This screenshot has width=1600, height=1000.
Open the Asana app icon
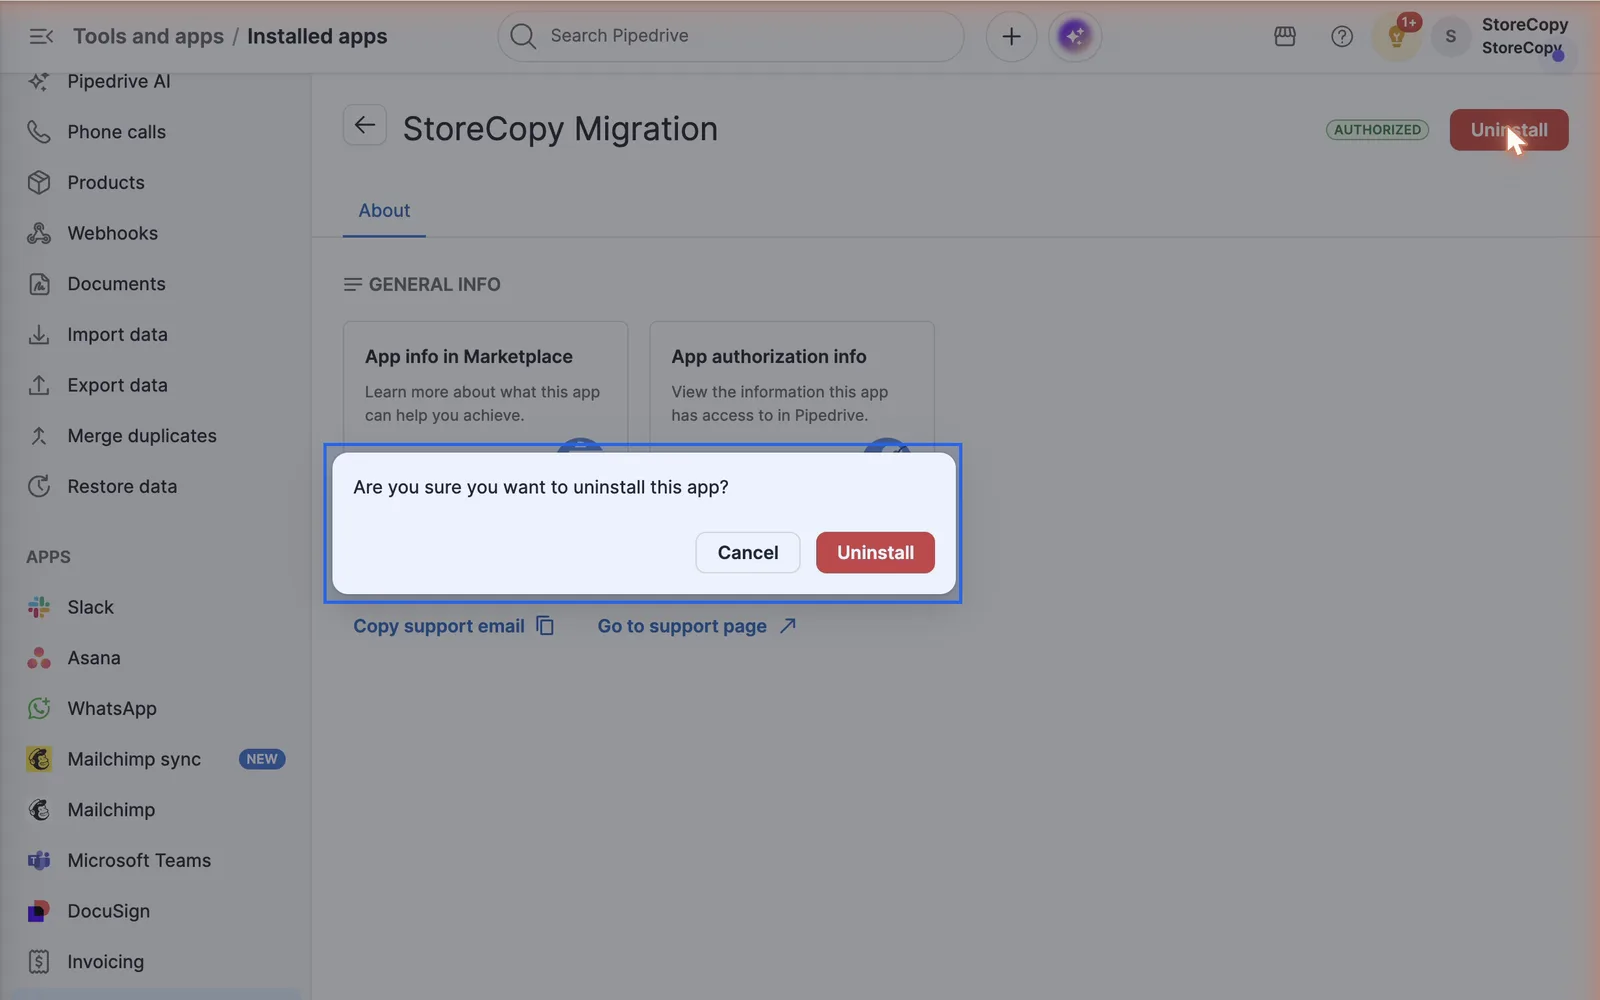coord(39,658)
